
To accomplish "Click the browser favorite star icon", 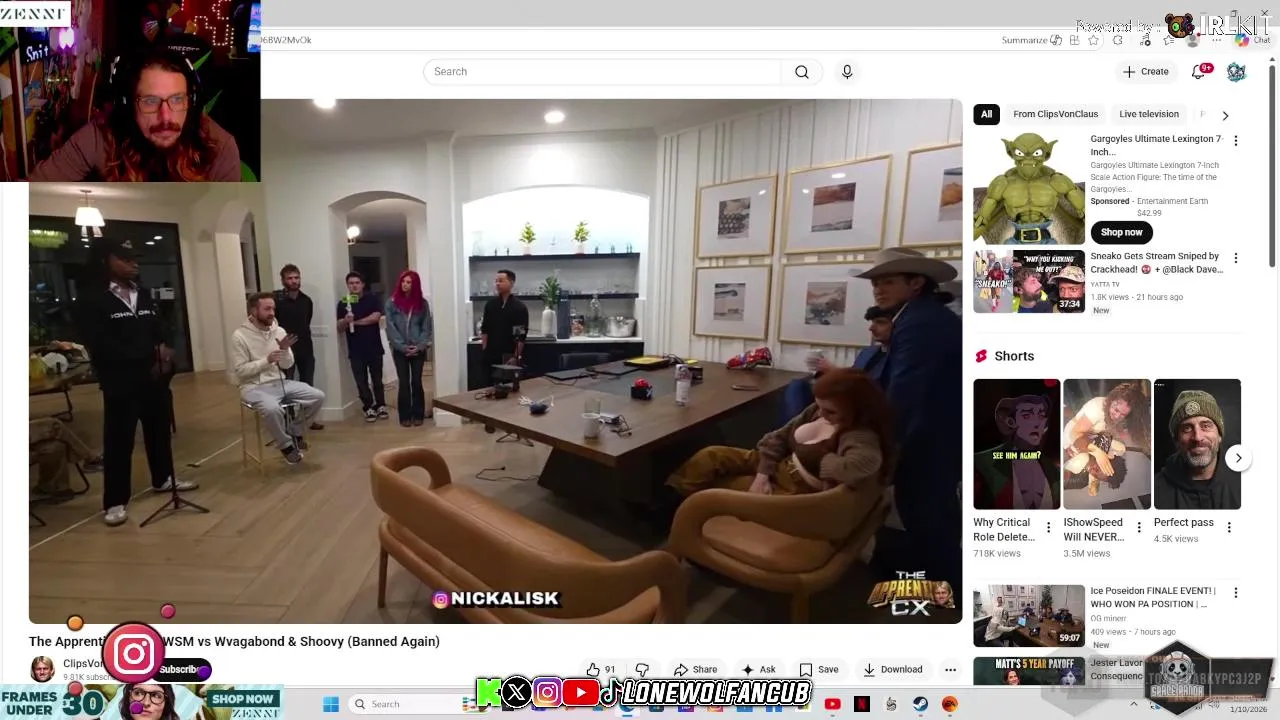I will (1093, 41).
